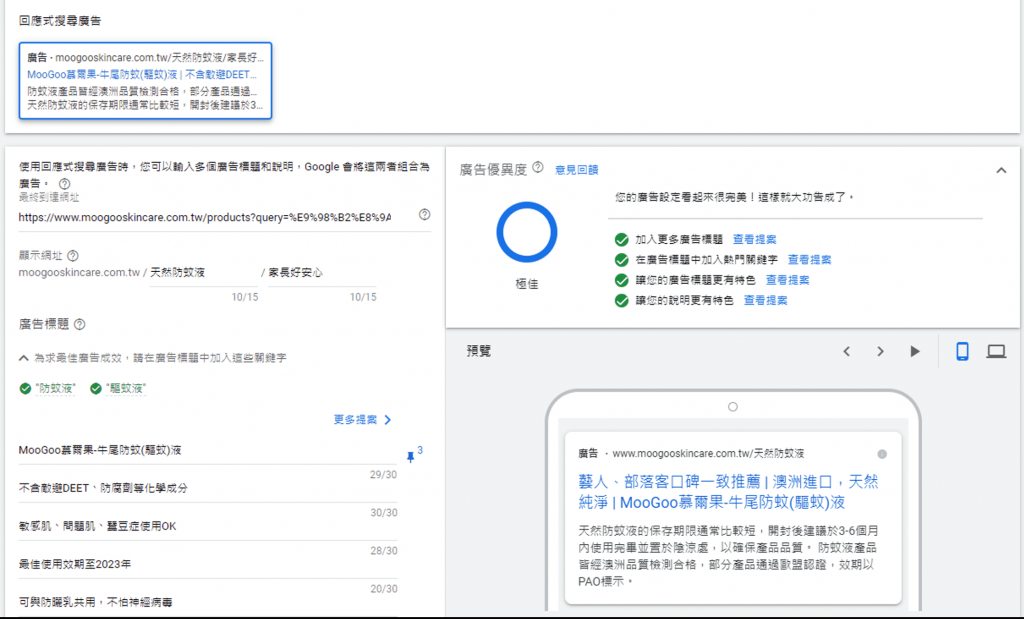The width and height of the screenshot is (1024, 619).
Task: Click the 極佳 rating label
Action: tap(526, 284)
